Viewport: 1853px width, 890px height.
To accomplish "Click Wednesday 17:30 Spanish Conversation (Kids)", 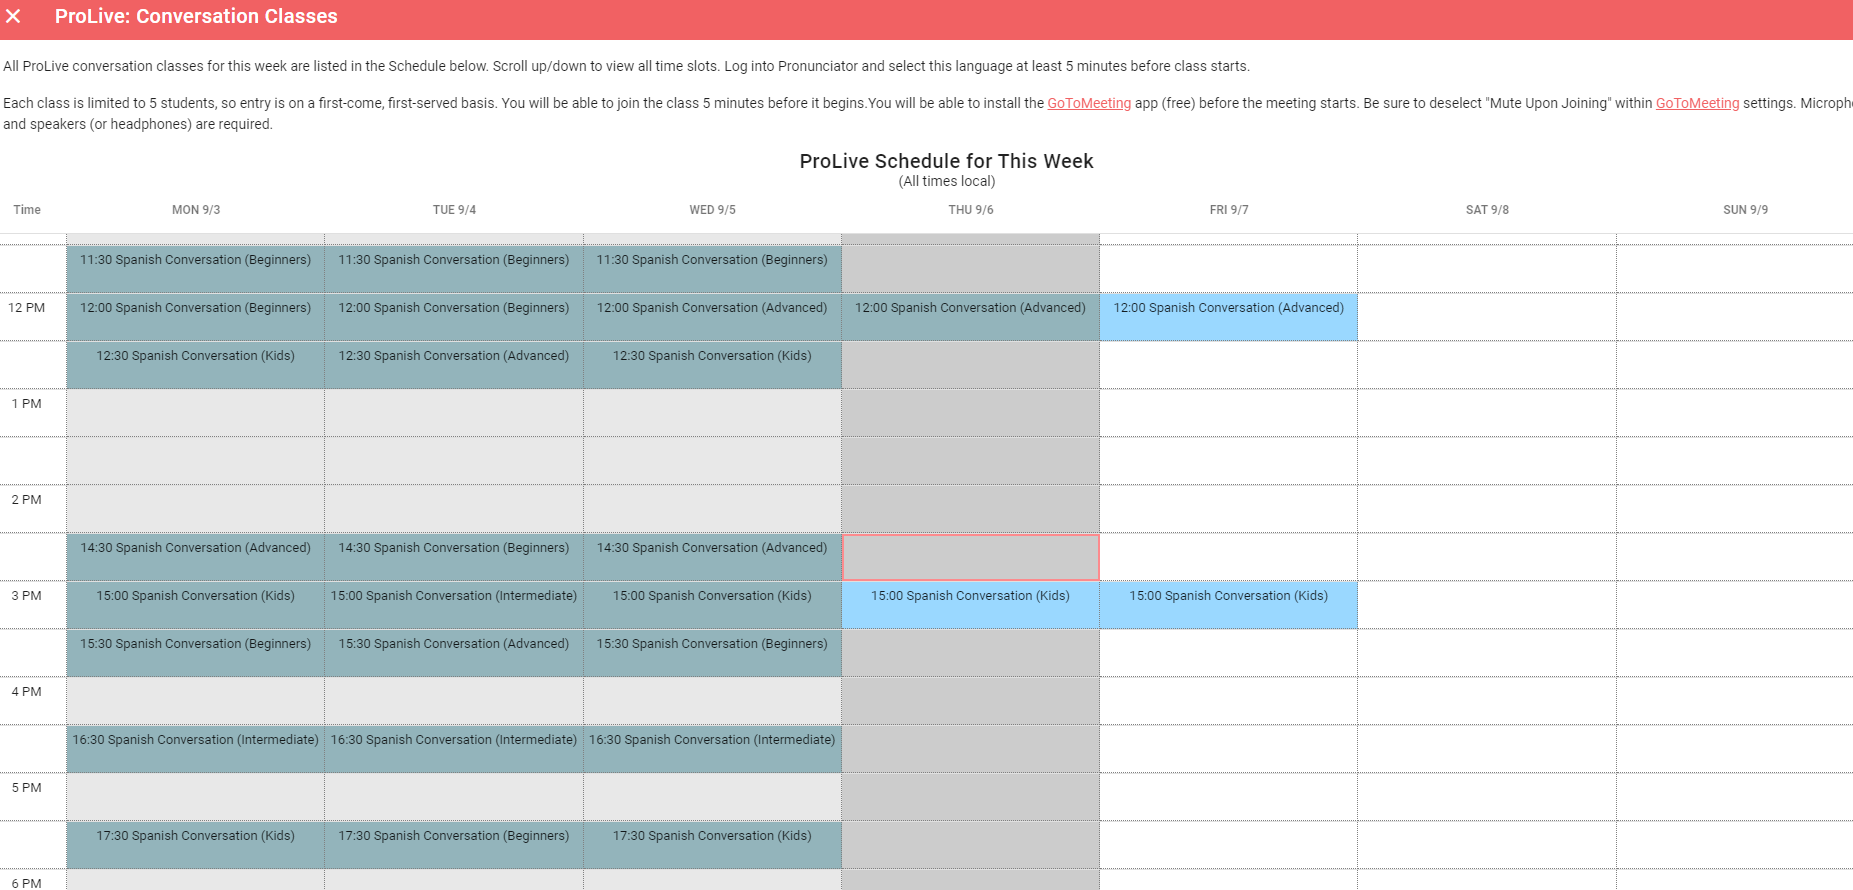I will 712,844.
